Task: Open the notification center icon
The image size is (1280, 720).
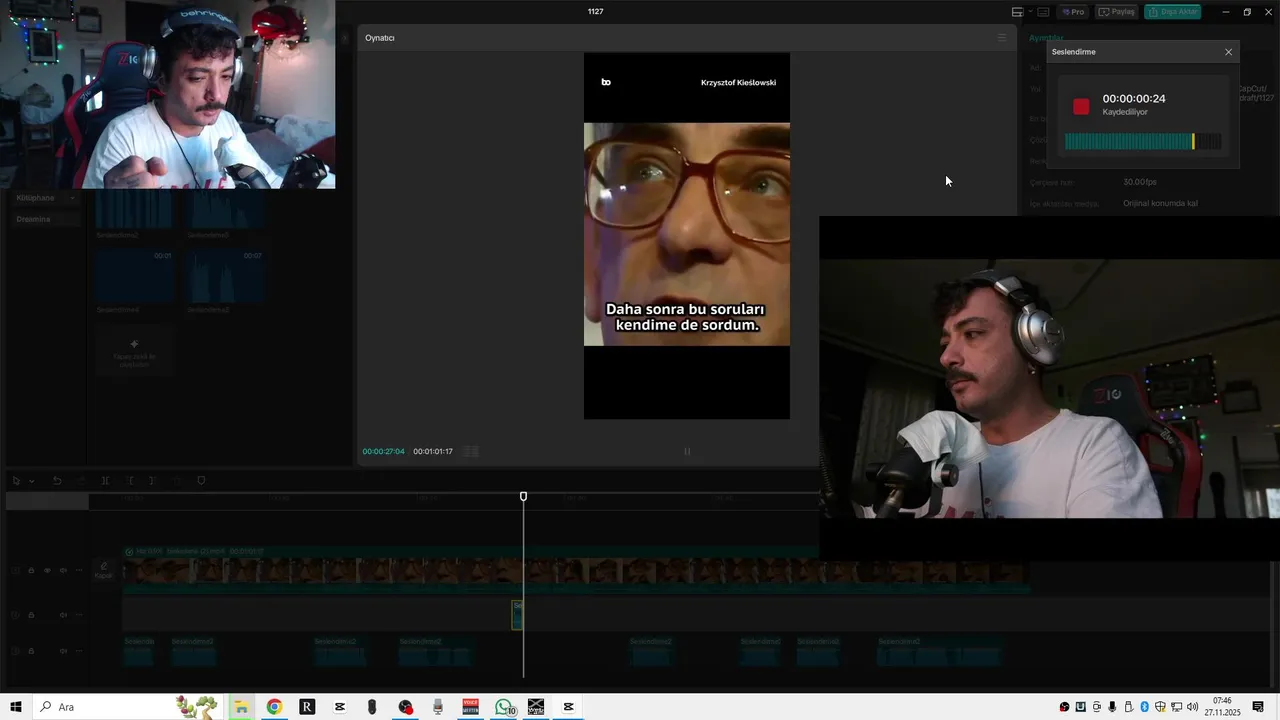Action: click(x=1258, y=707)
